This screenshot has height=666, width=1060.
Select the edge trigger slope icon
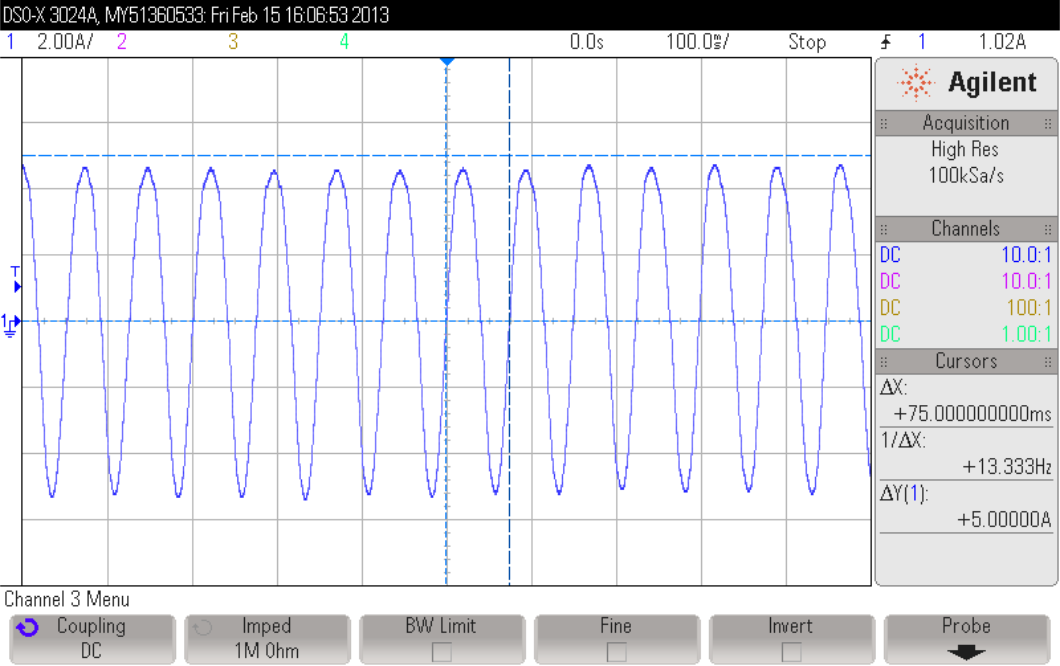[884, 42]
